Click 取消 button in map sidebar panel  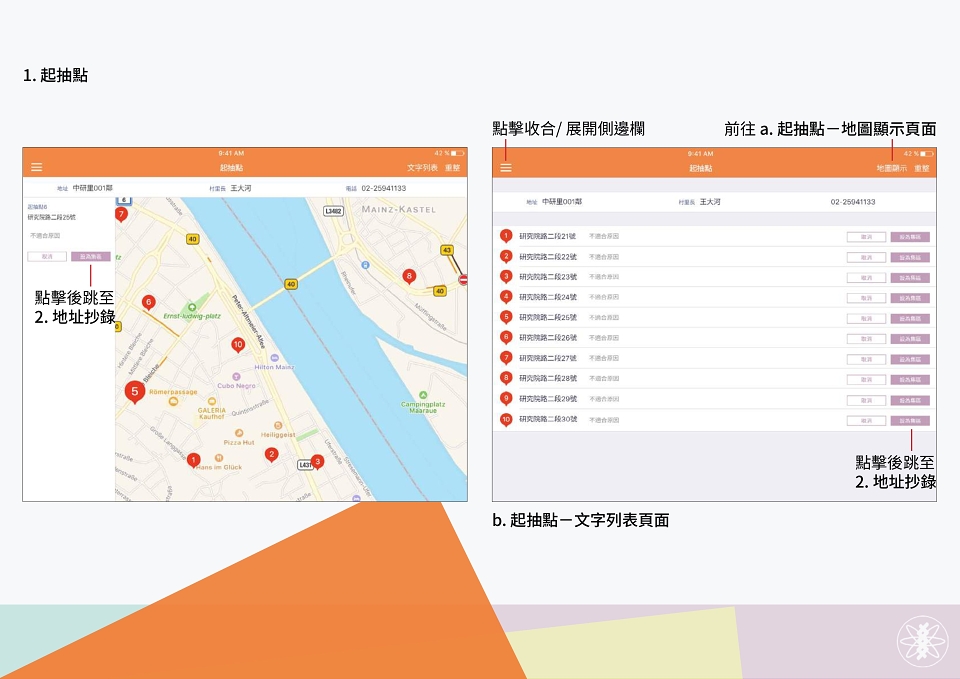coord(47,257)
